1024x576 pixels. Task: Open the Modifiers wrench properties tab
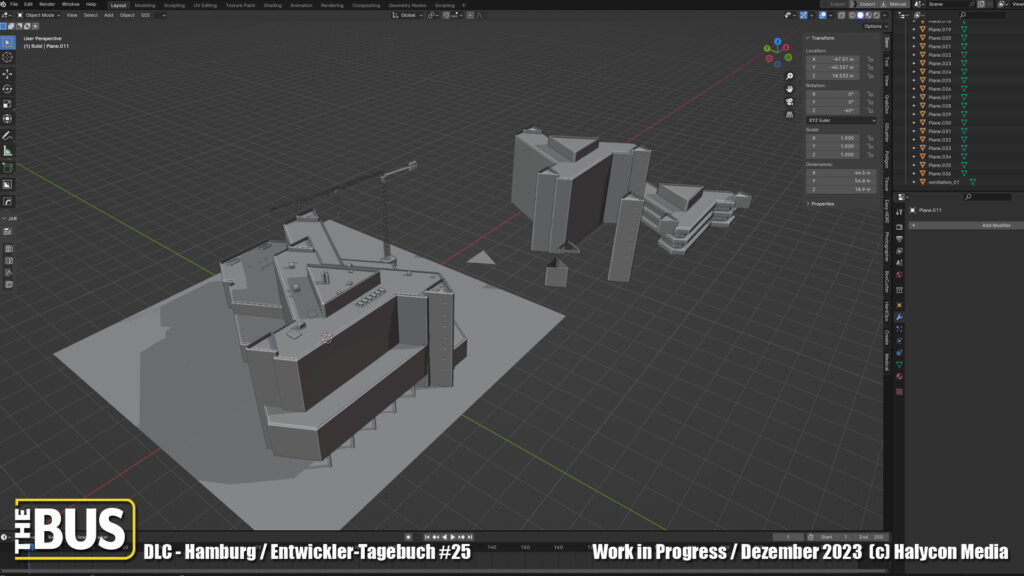click(x=900, y=317)
